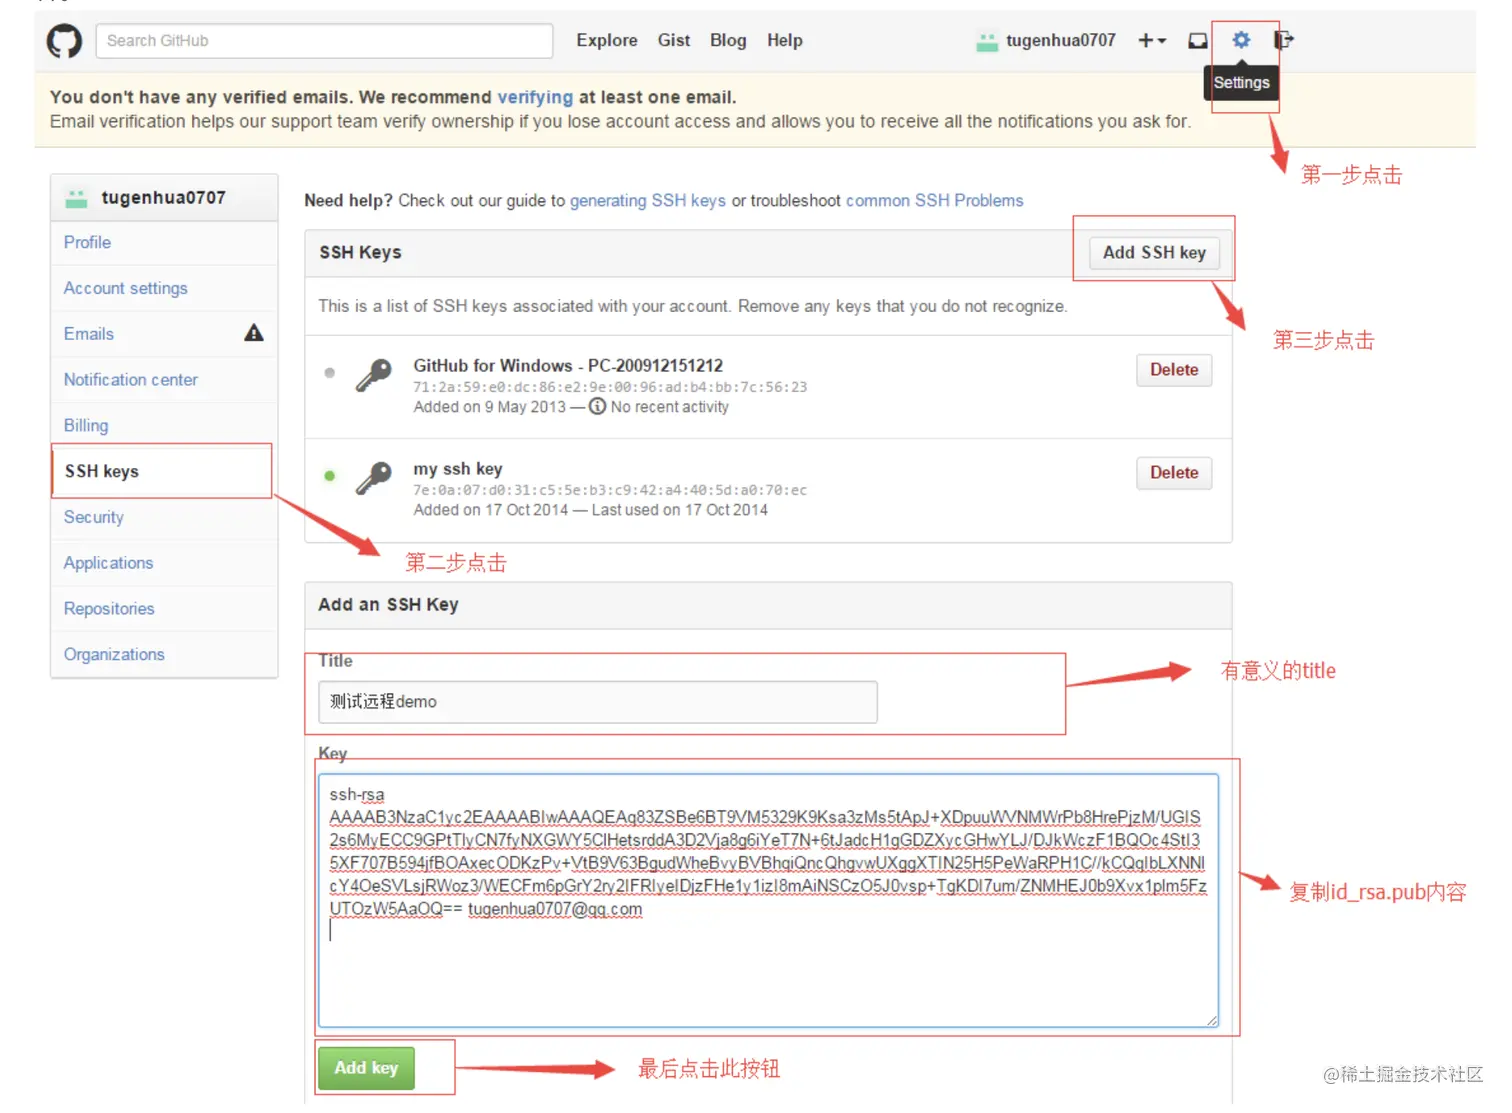Click the tugenhua0707 sidebar heading

(x=163, y=198)
